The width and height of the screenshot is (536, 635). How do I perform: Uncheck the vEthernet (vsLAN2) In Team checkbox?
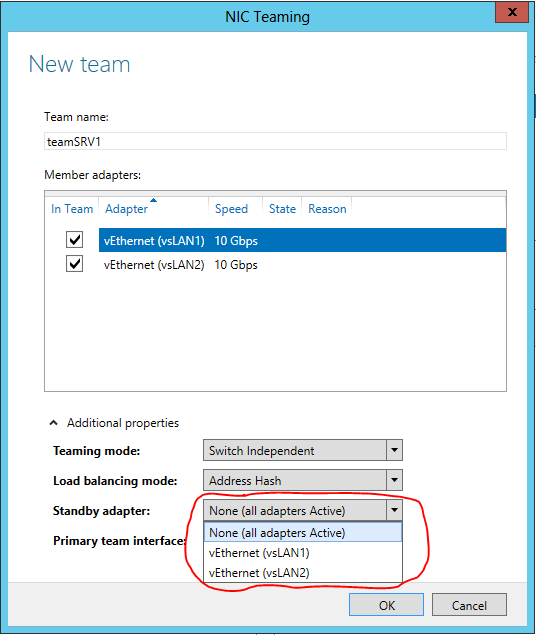pyautogui.click(x=74, y=264)
